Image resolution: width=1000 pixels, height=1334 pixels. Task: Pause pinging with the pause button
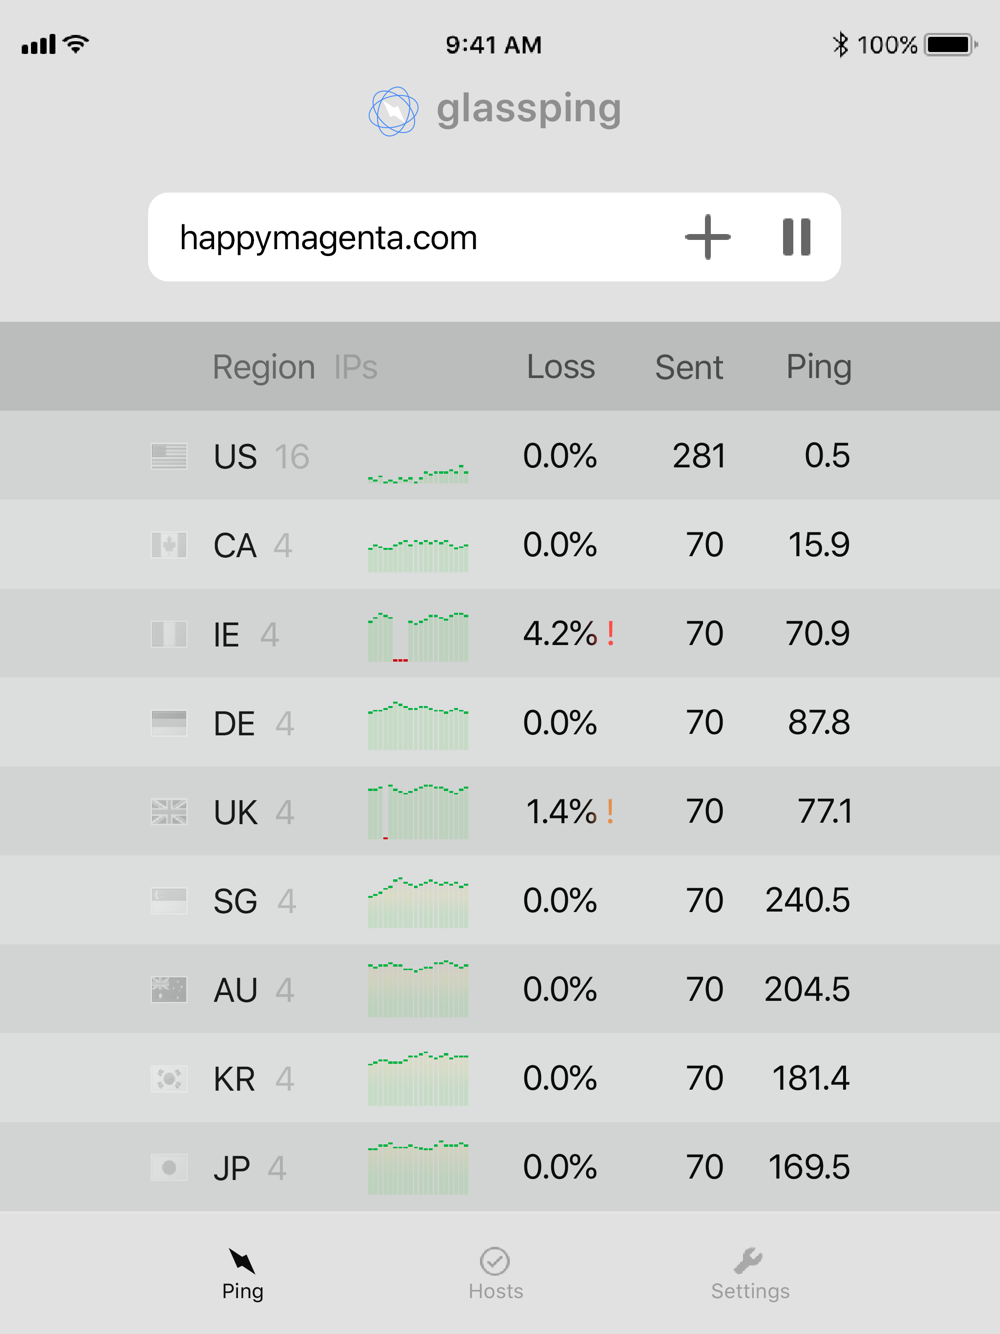click(x=796, y=237)
